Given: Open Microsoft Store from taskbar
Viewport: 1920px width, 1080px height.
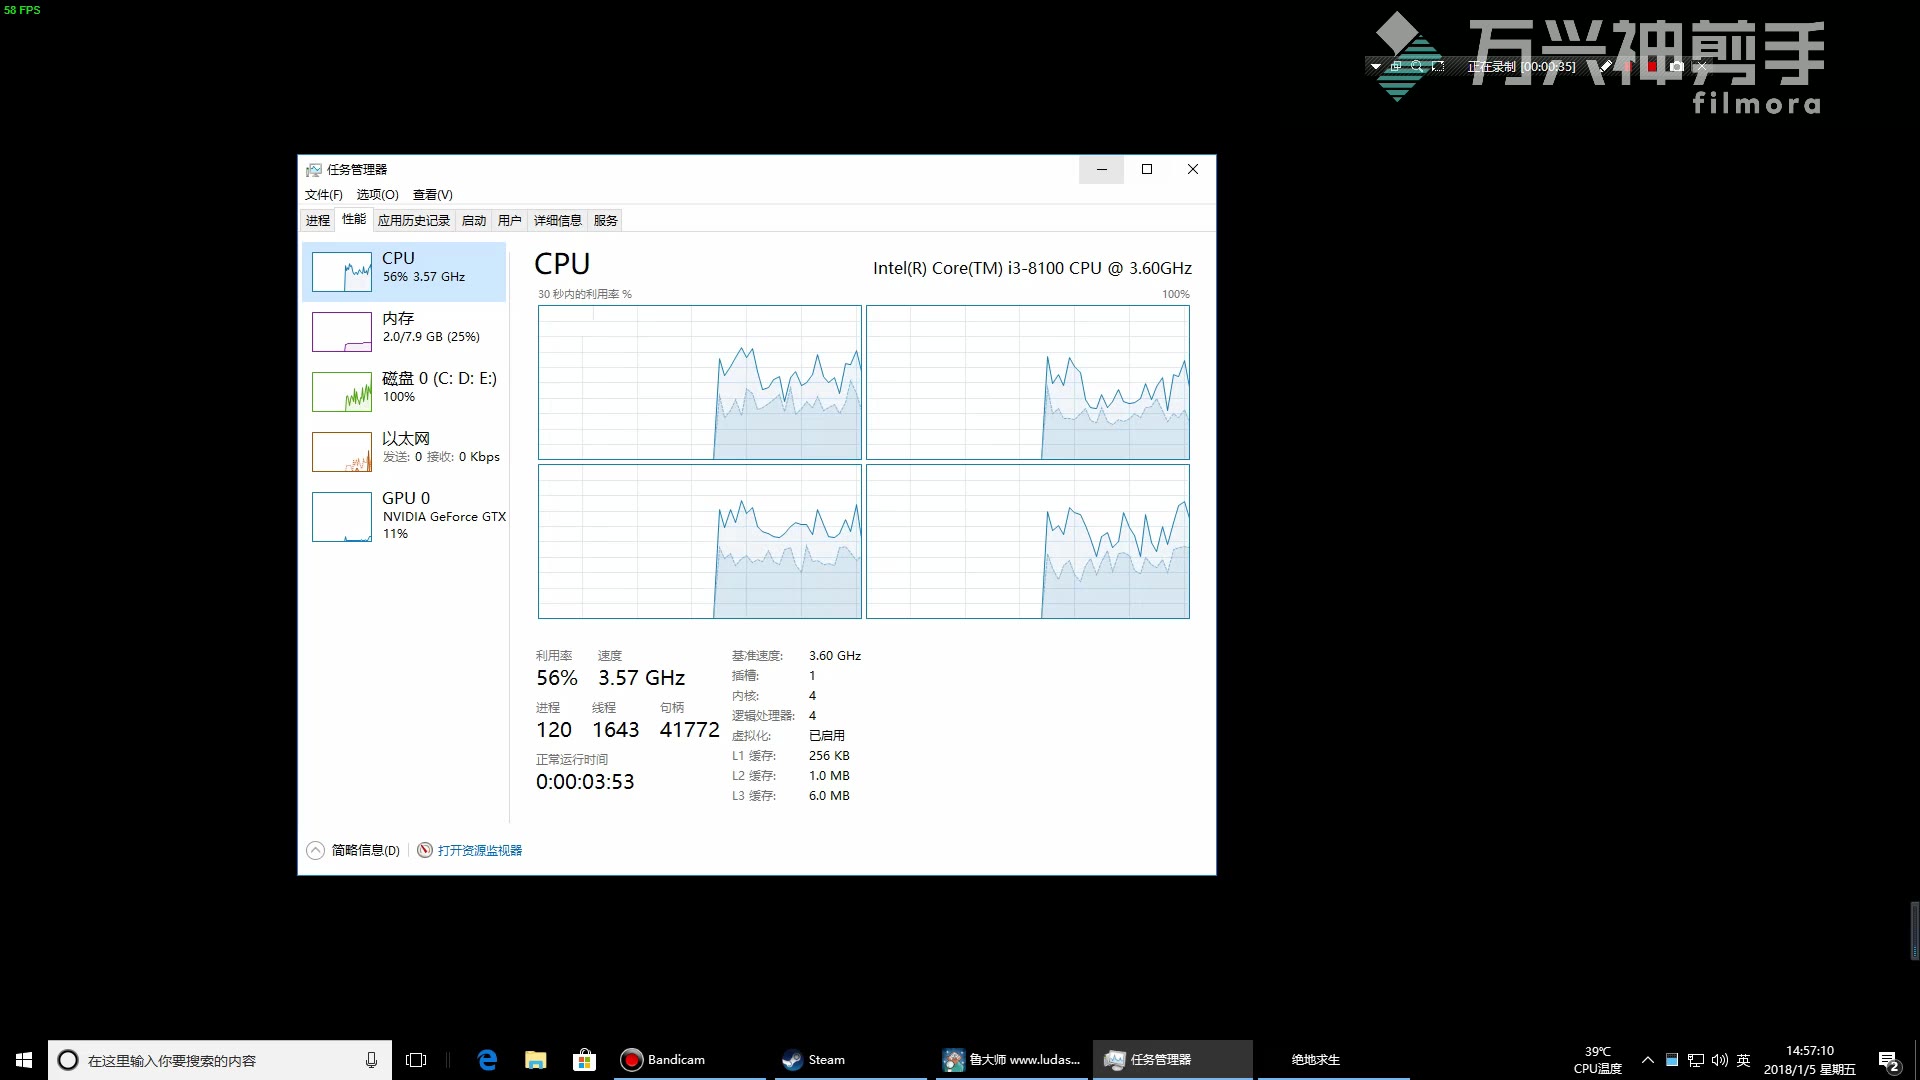Looking at the screenshot, I should click(x=584, y=1060).
